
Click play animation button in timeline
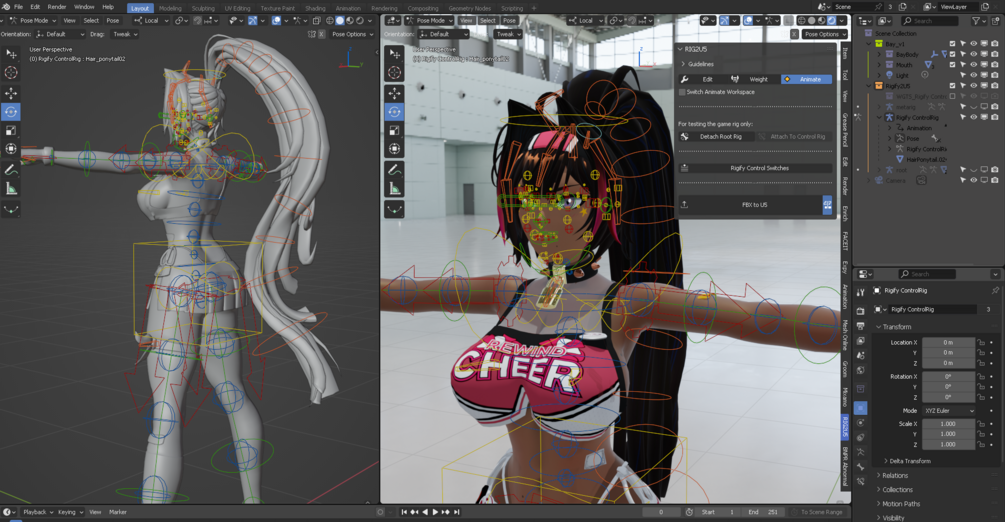[435, 512]
